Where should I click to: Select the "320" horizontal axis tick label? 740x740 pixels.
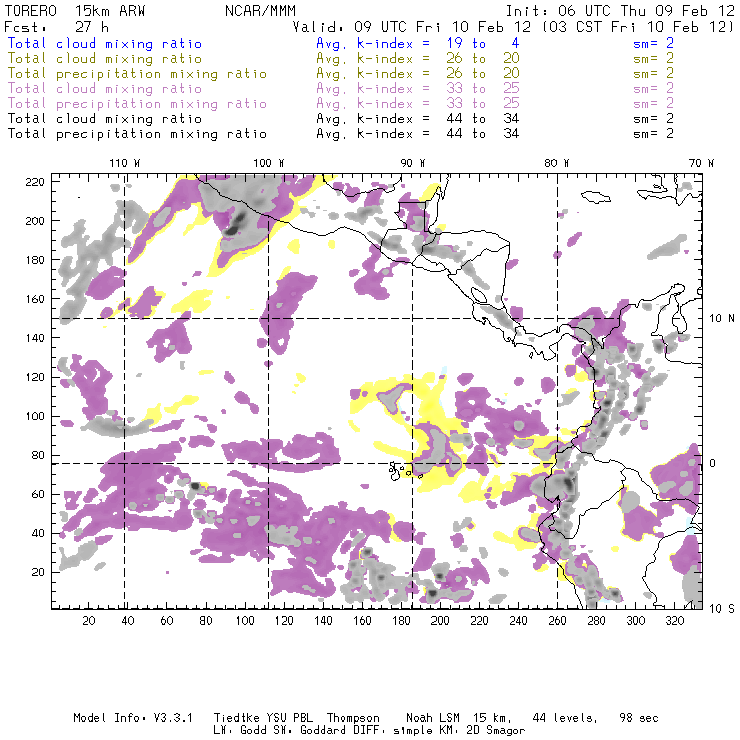pos(674,621)
